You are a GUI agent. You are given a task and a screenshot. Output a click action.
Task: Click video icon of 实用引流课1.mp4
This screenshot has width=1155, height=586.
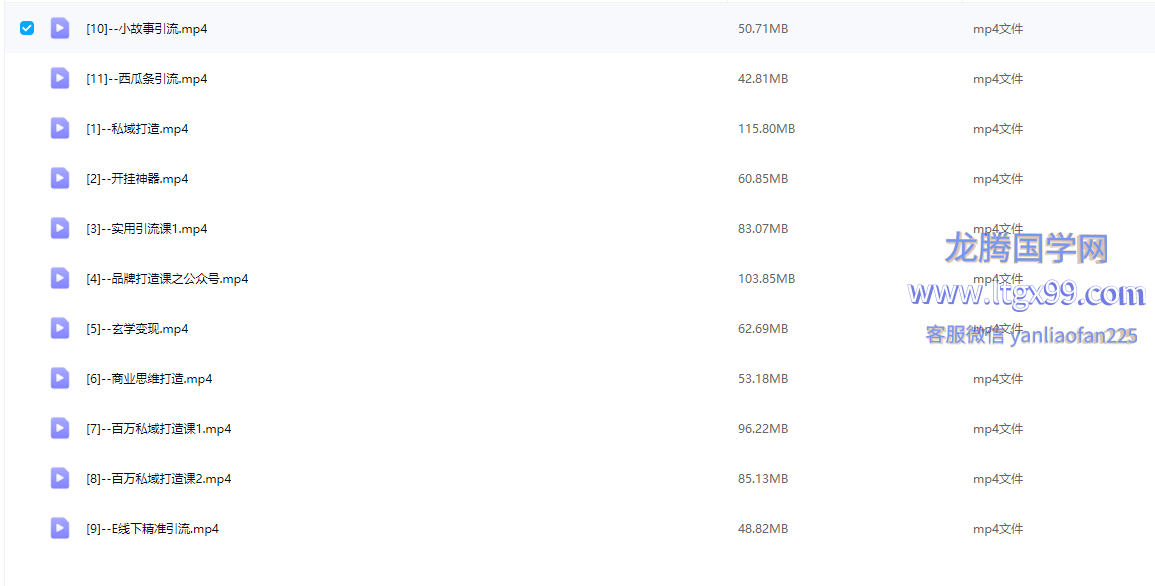click(60, 228)
